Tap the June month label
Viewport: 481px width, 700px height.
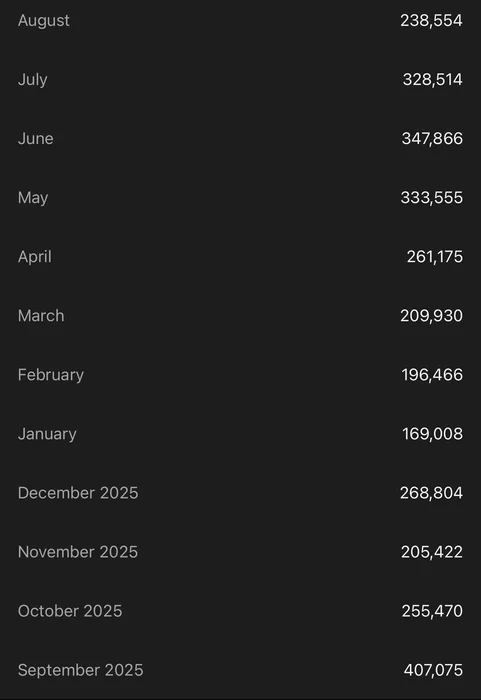(x=36, y=138)
